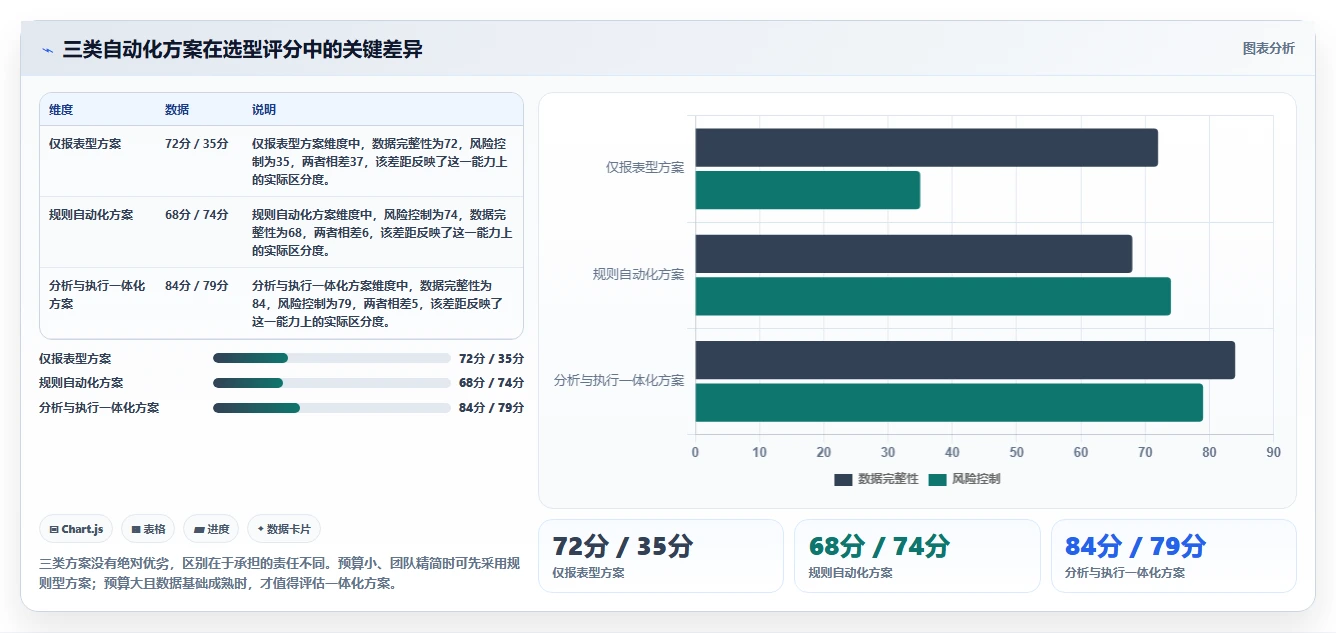
Task: Open the 68分 / 74分 data card
Action: click(917, 556)
